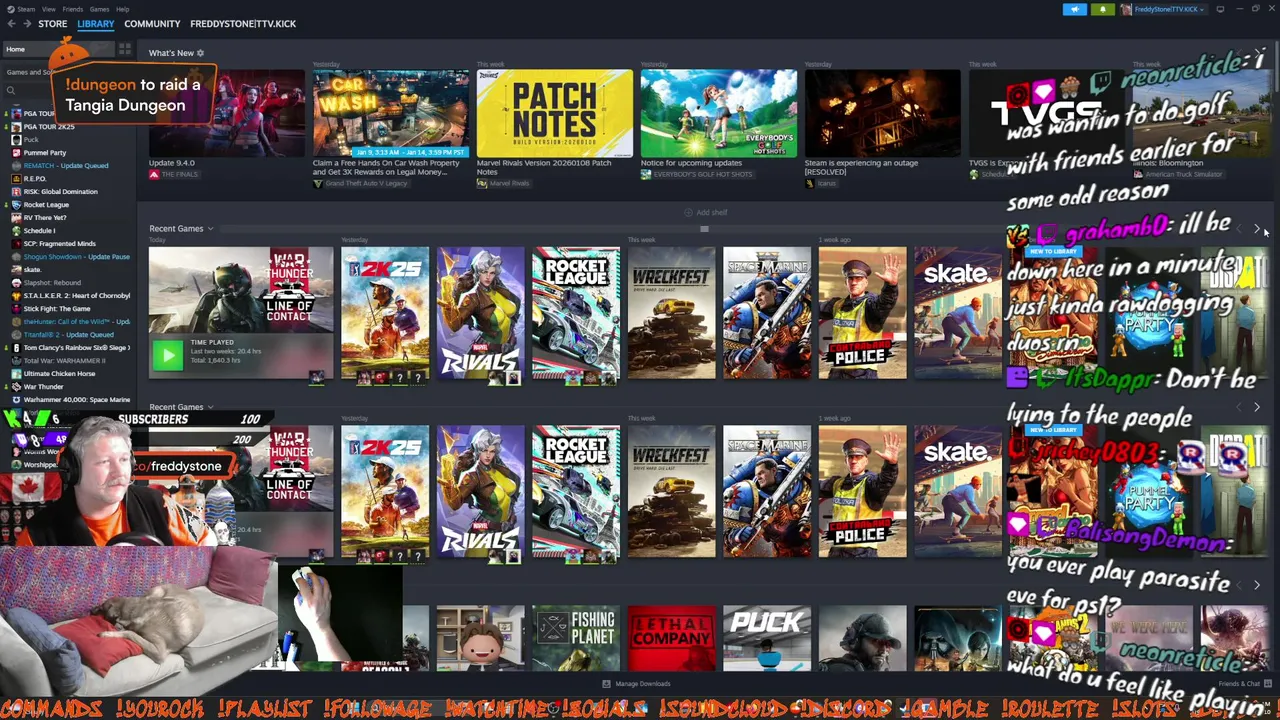Select Schedule I in the sidebar
Screen dimensions: 1280x720
click(39, 230)
